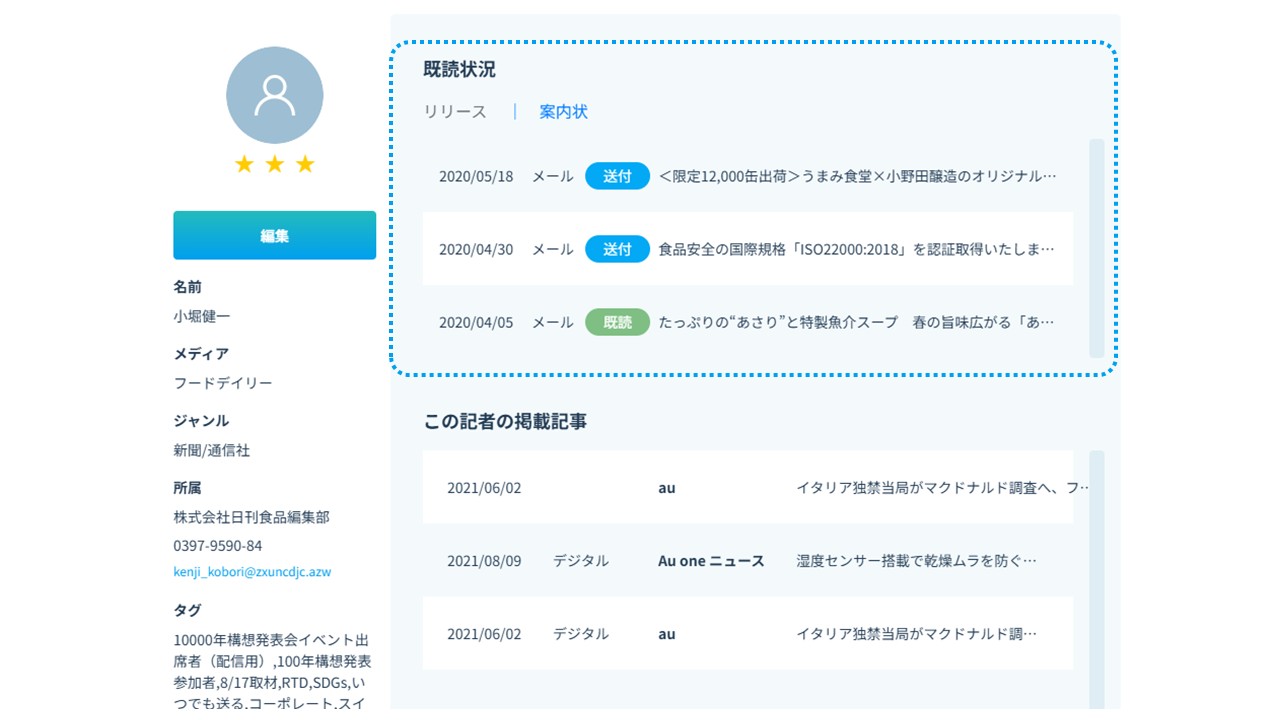Switch to the リリース tab

click(x=455, y=112)
